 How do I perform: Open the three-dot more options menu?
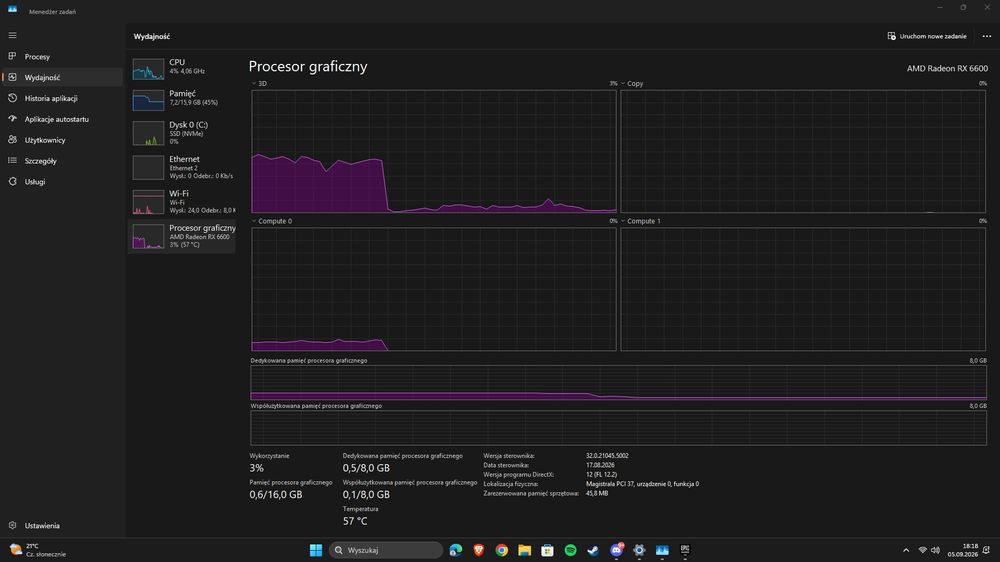click(x=987, y=36)
